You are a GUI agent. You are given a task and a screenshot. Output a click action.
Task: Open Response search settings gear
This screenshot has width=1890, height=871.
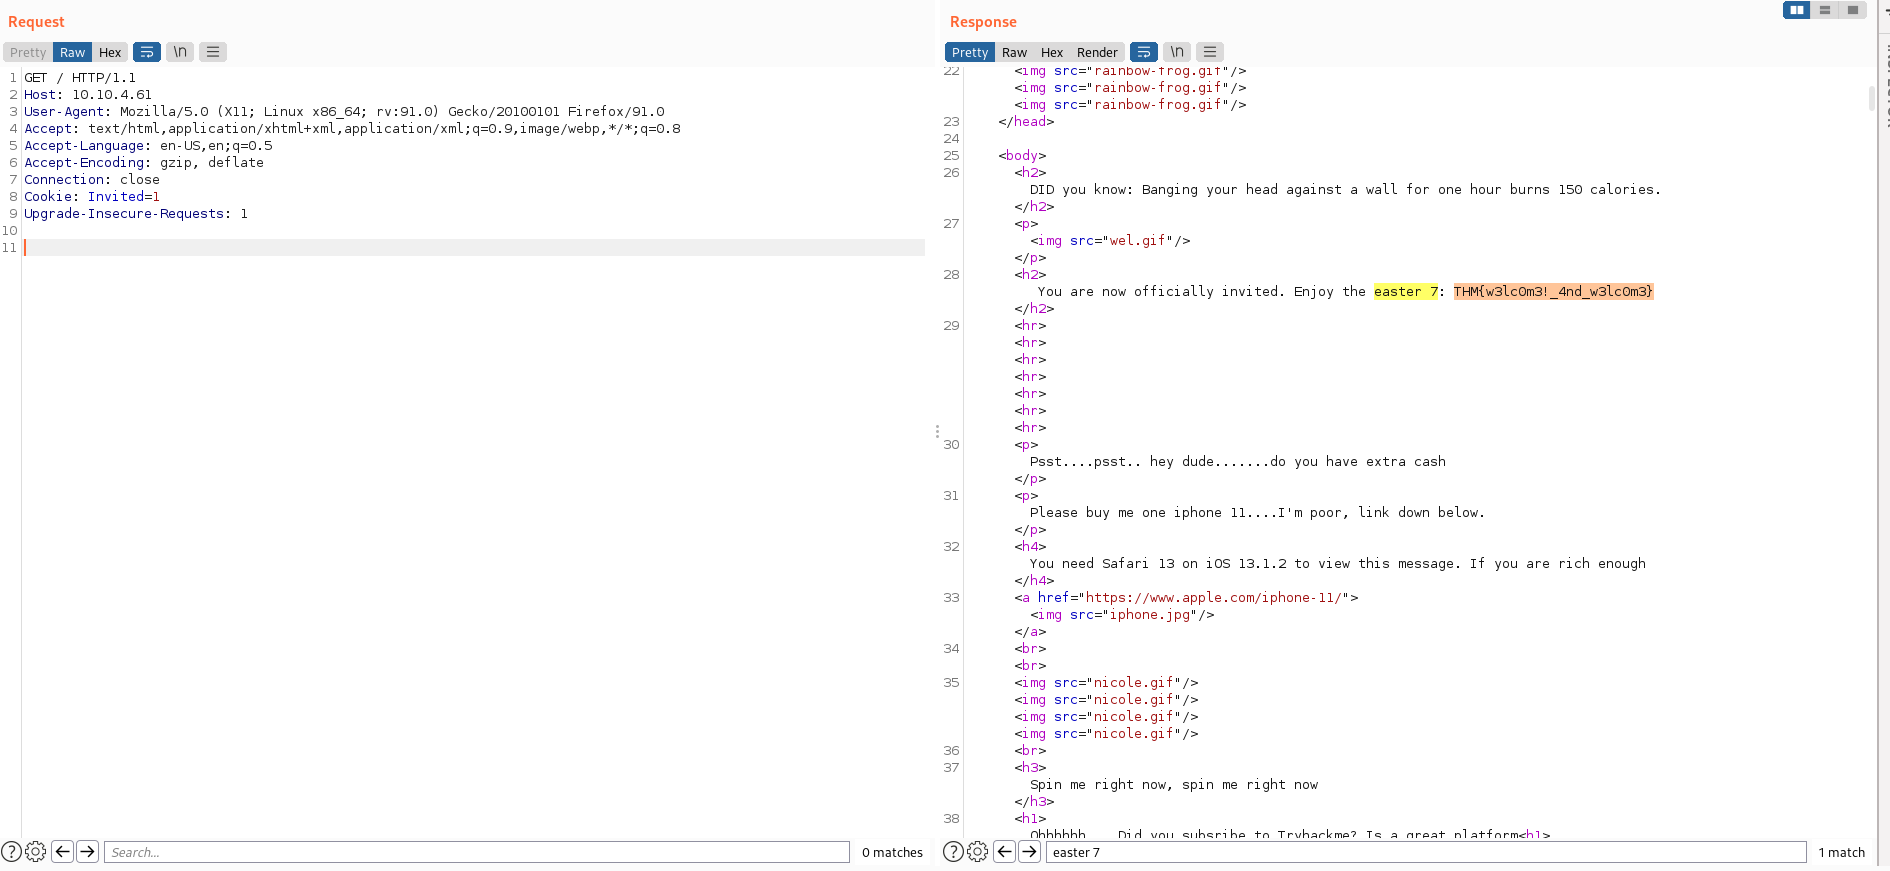pyautogui.click(x=978, y=852)
